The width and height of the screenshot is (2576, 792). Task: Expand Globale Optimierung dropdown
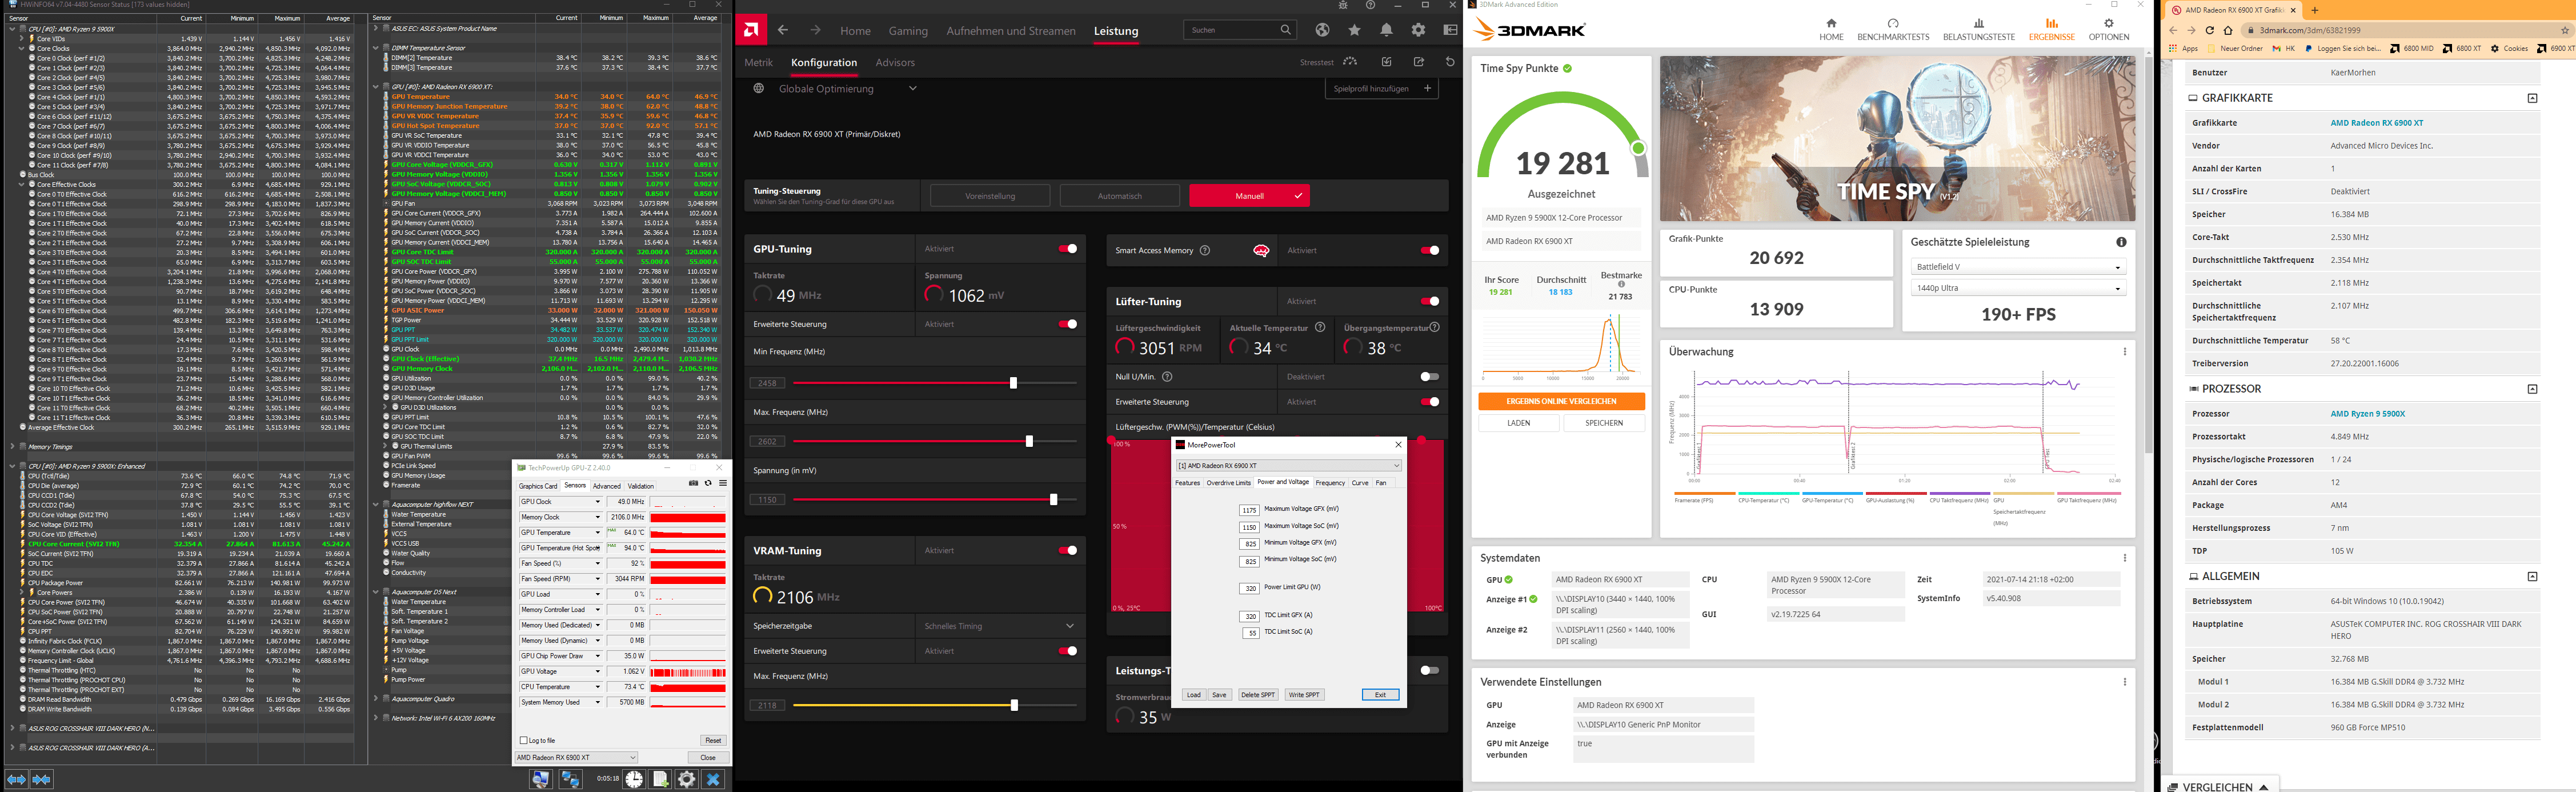tap(912, 88)
